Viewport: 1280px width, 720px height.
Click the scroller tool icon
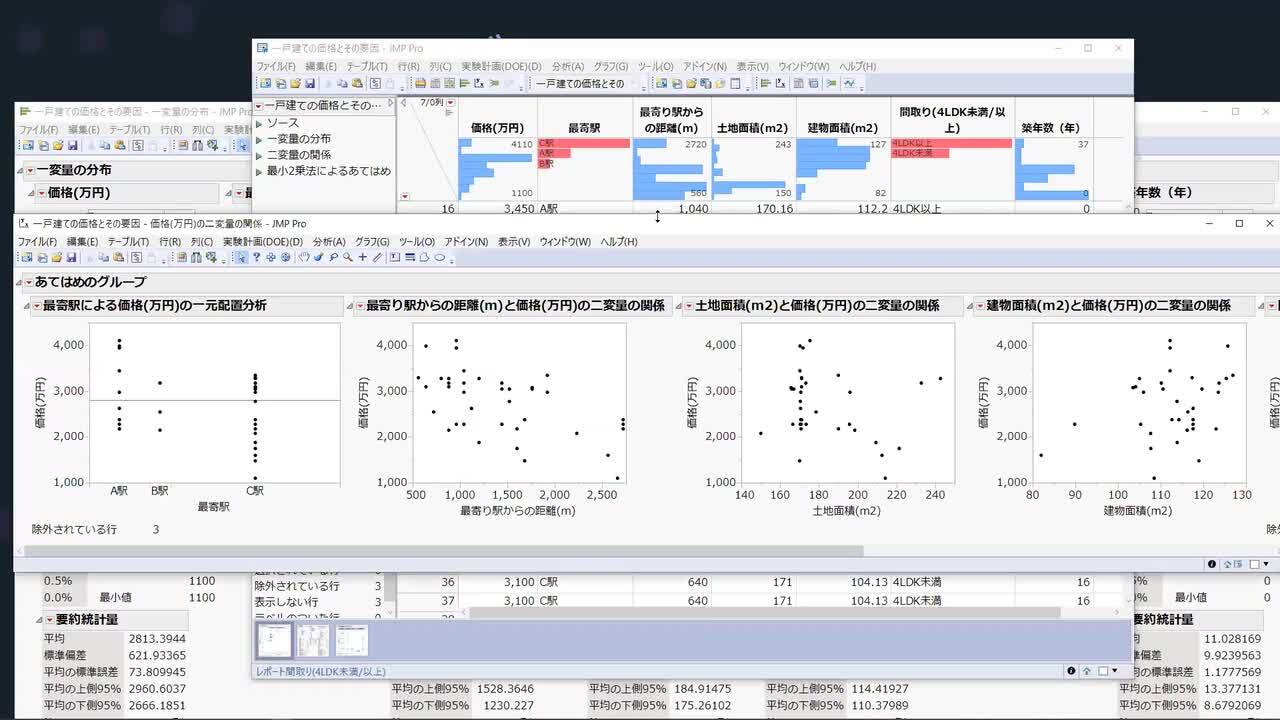(286, 257)
